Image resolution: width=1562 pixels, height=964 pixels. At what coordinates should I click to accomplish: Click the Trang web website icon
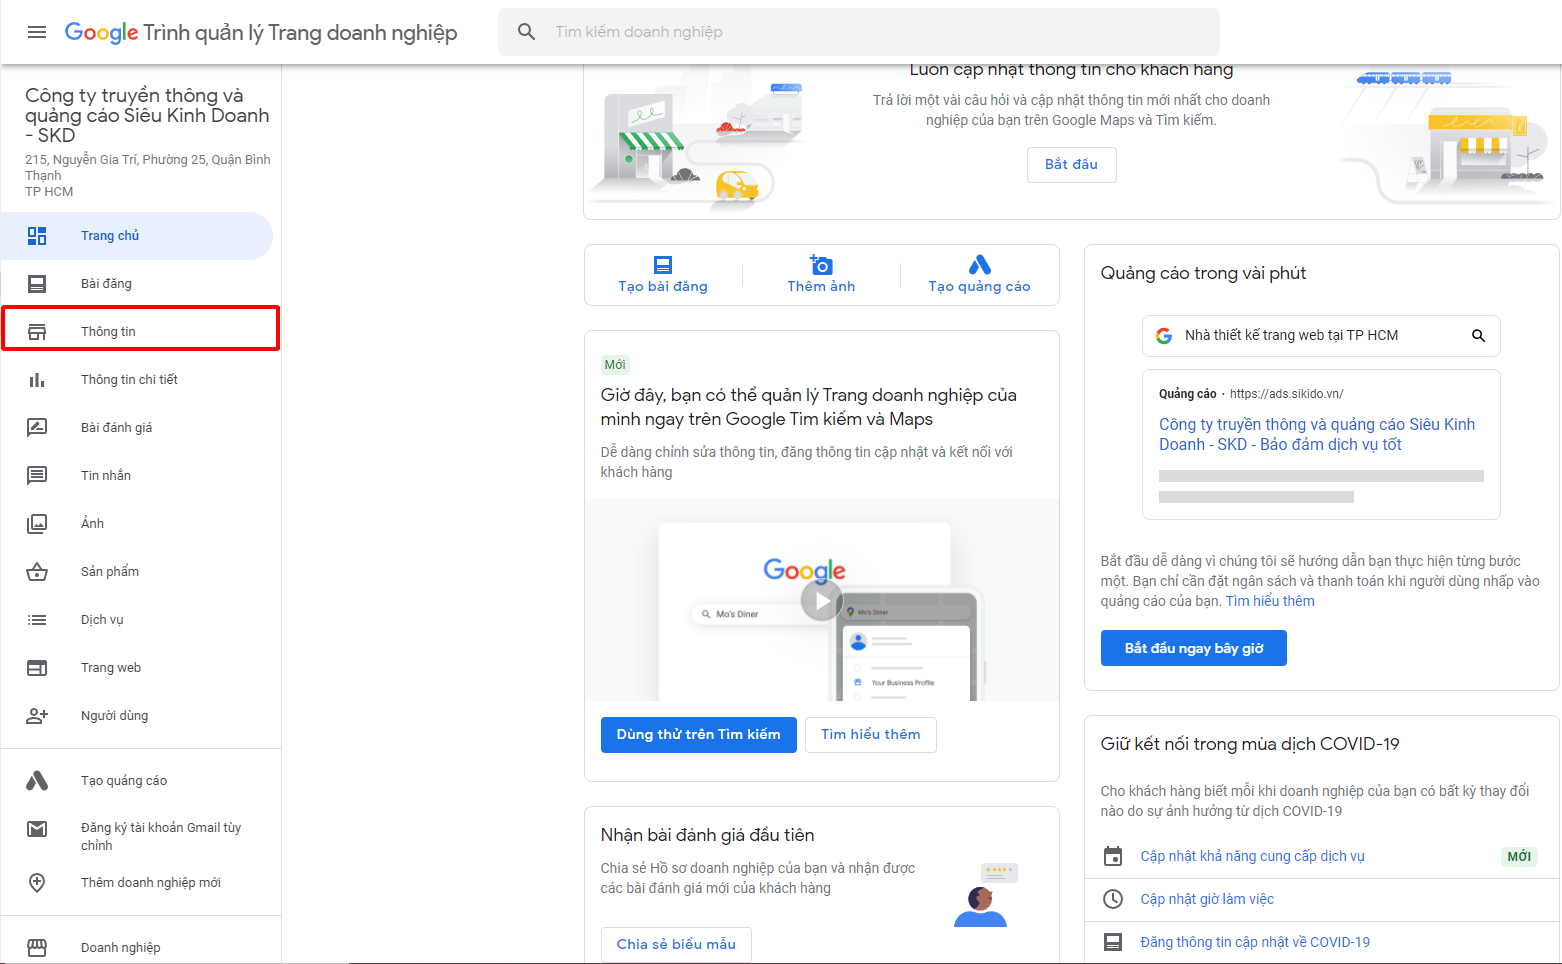click(x=37, y=668)
